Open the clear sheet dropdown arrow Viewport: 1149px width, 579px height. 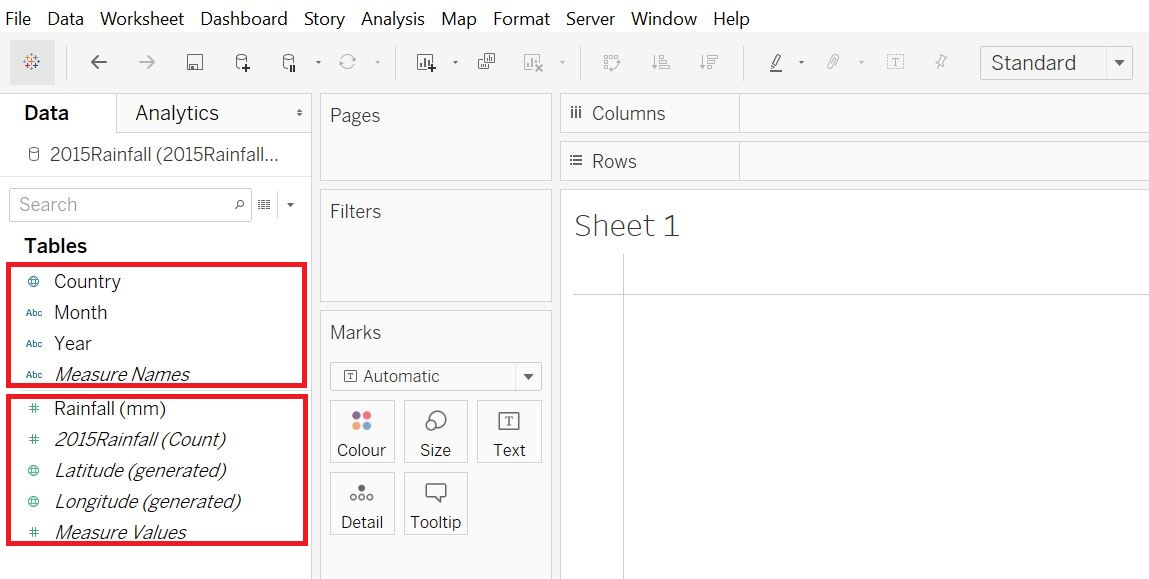coord(563,63)
